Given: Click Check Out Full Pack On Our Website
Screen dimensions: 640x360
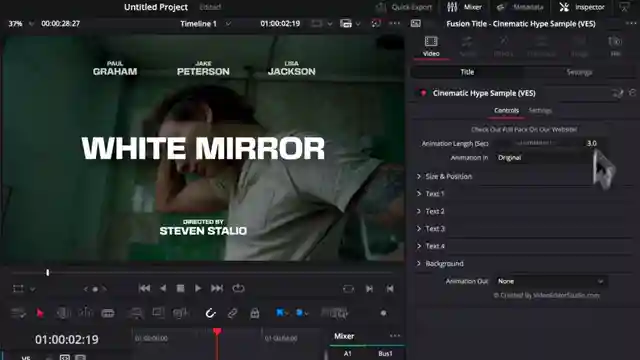Looking at the screenshot, I should click(x=524, y=129).
